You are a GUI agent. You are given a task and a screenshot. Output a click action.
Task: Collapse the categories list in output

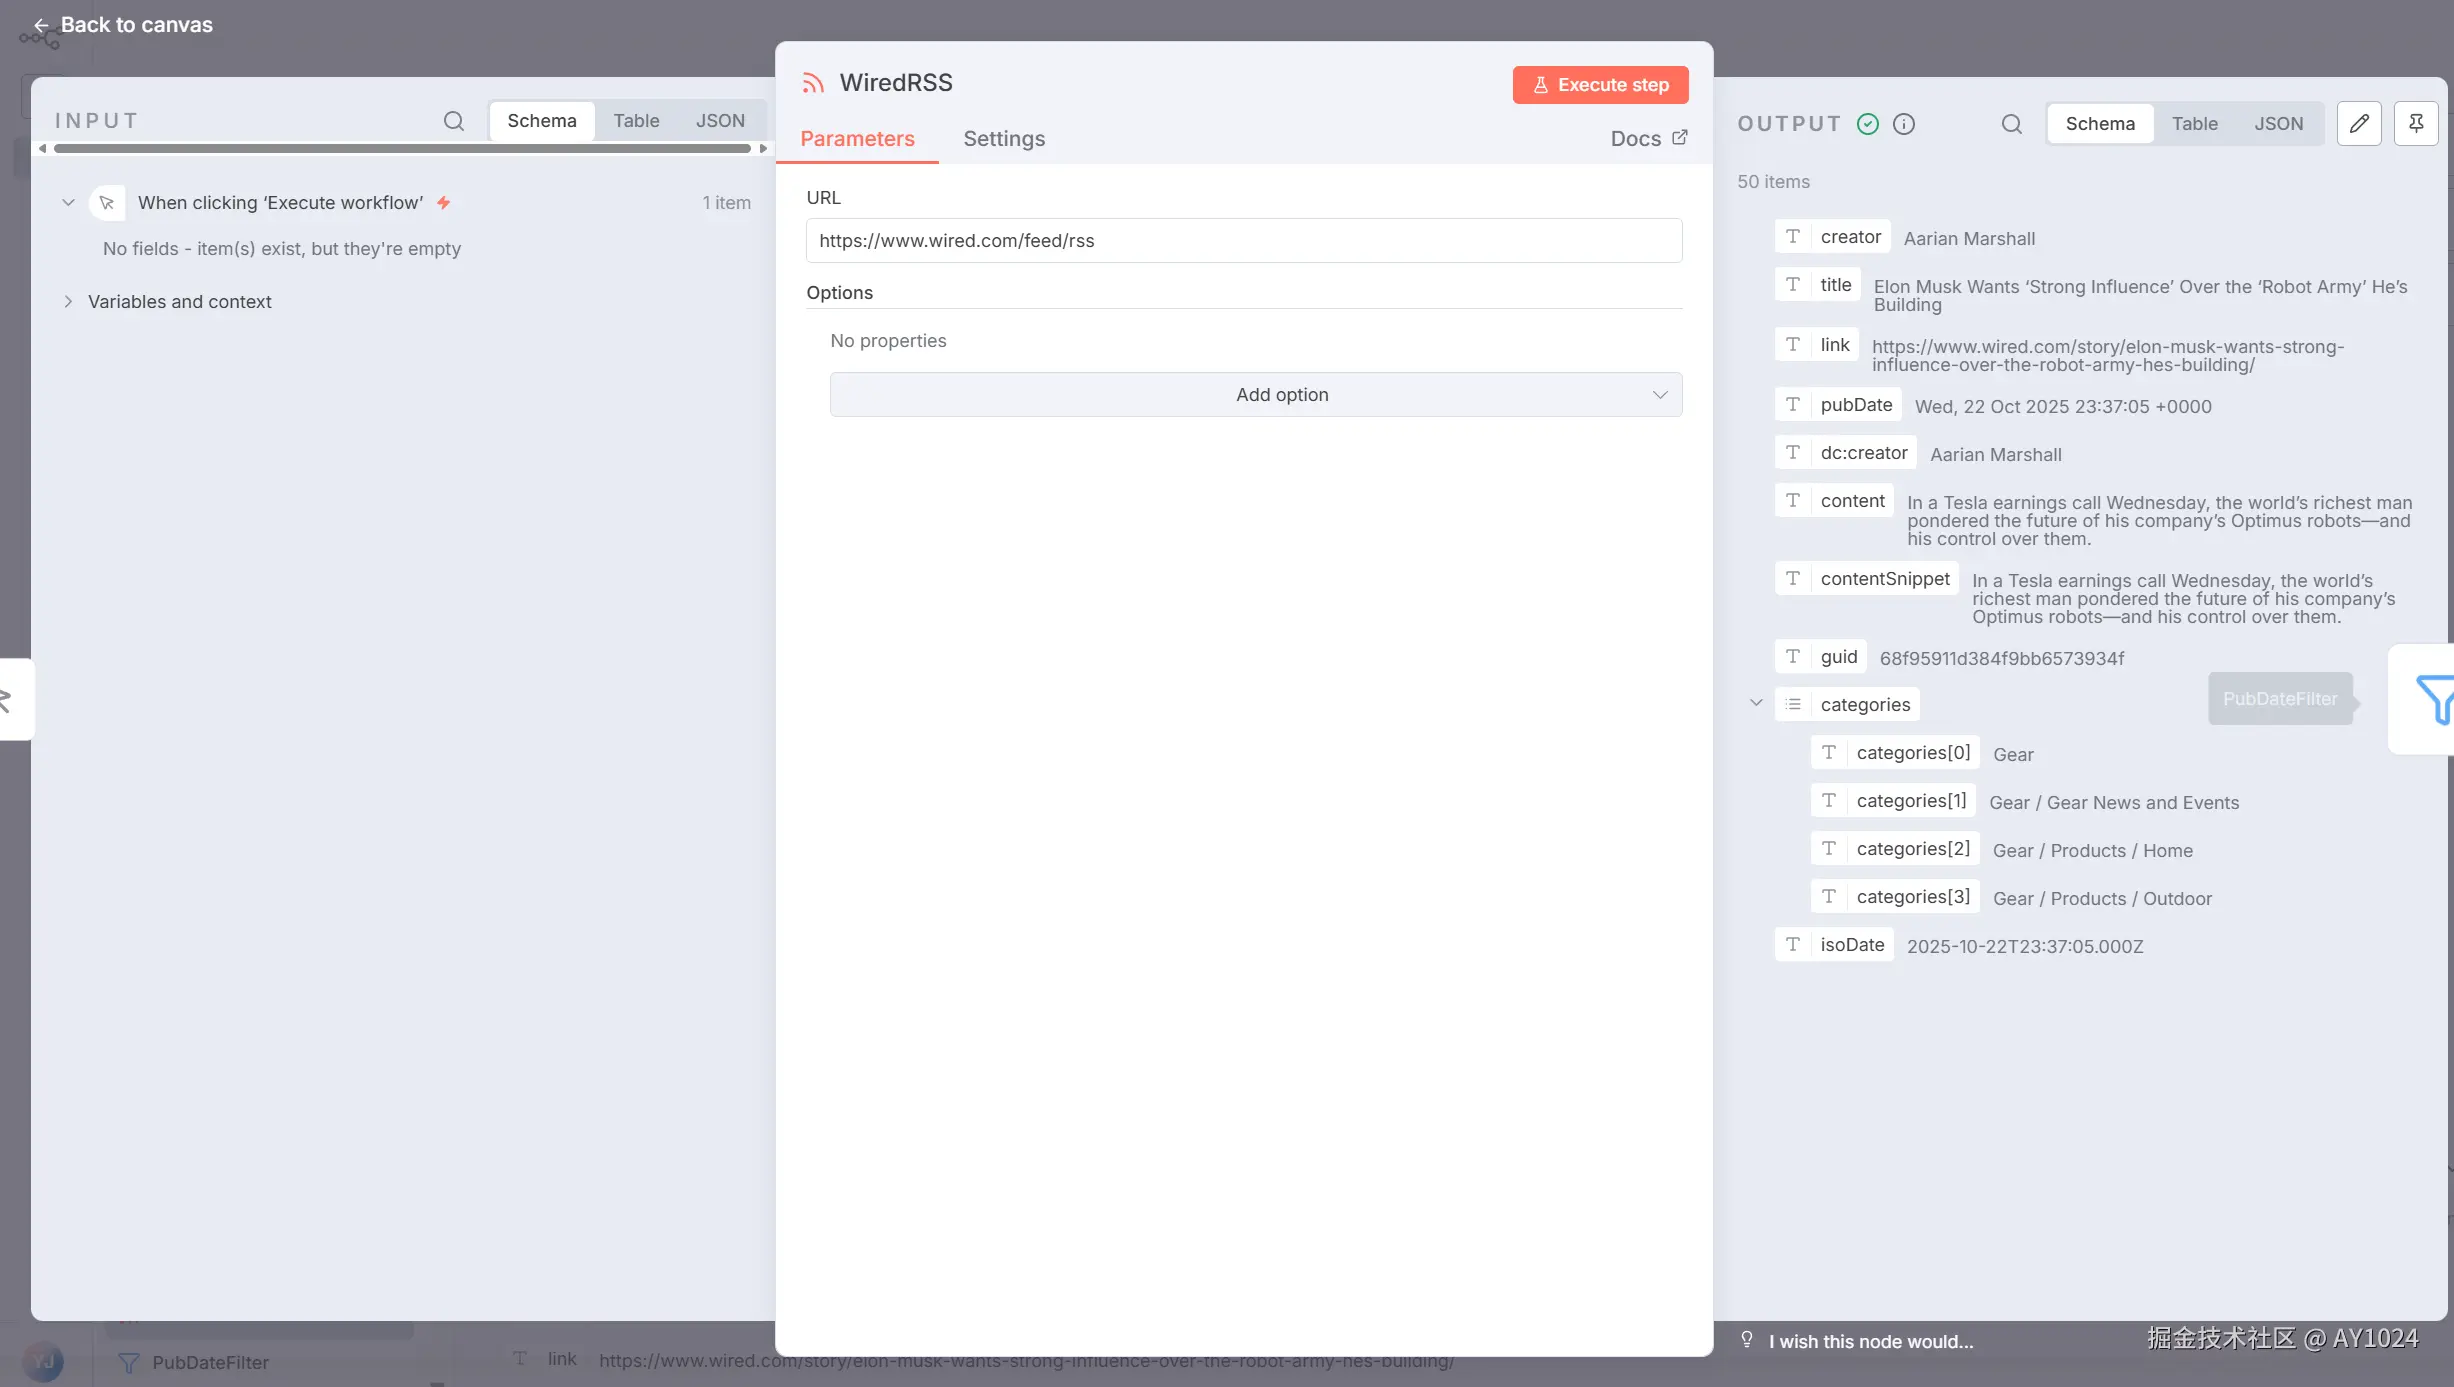[x=1755, y=704]
